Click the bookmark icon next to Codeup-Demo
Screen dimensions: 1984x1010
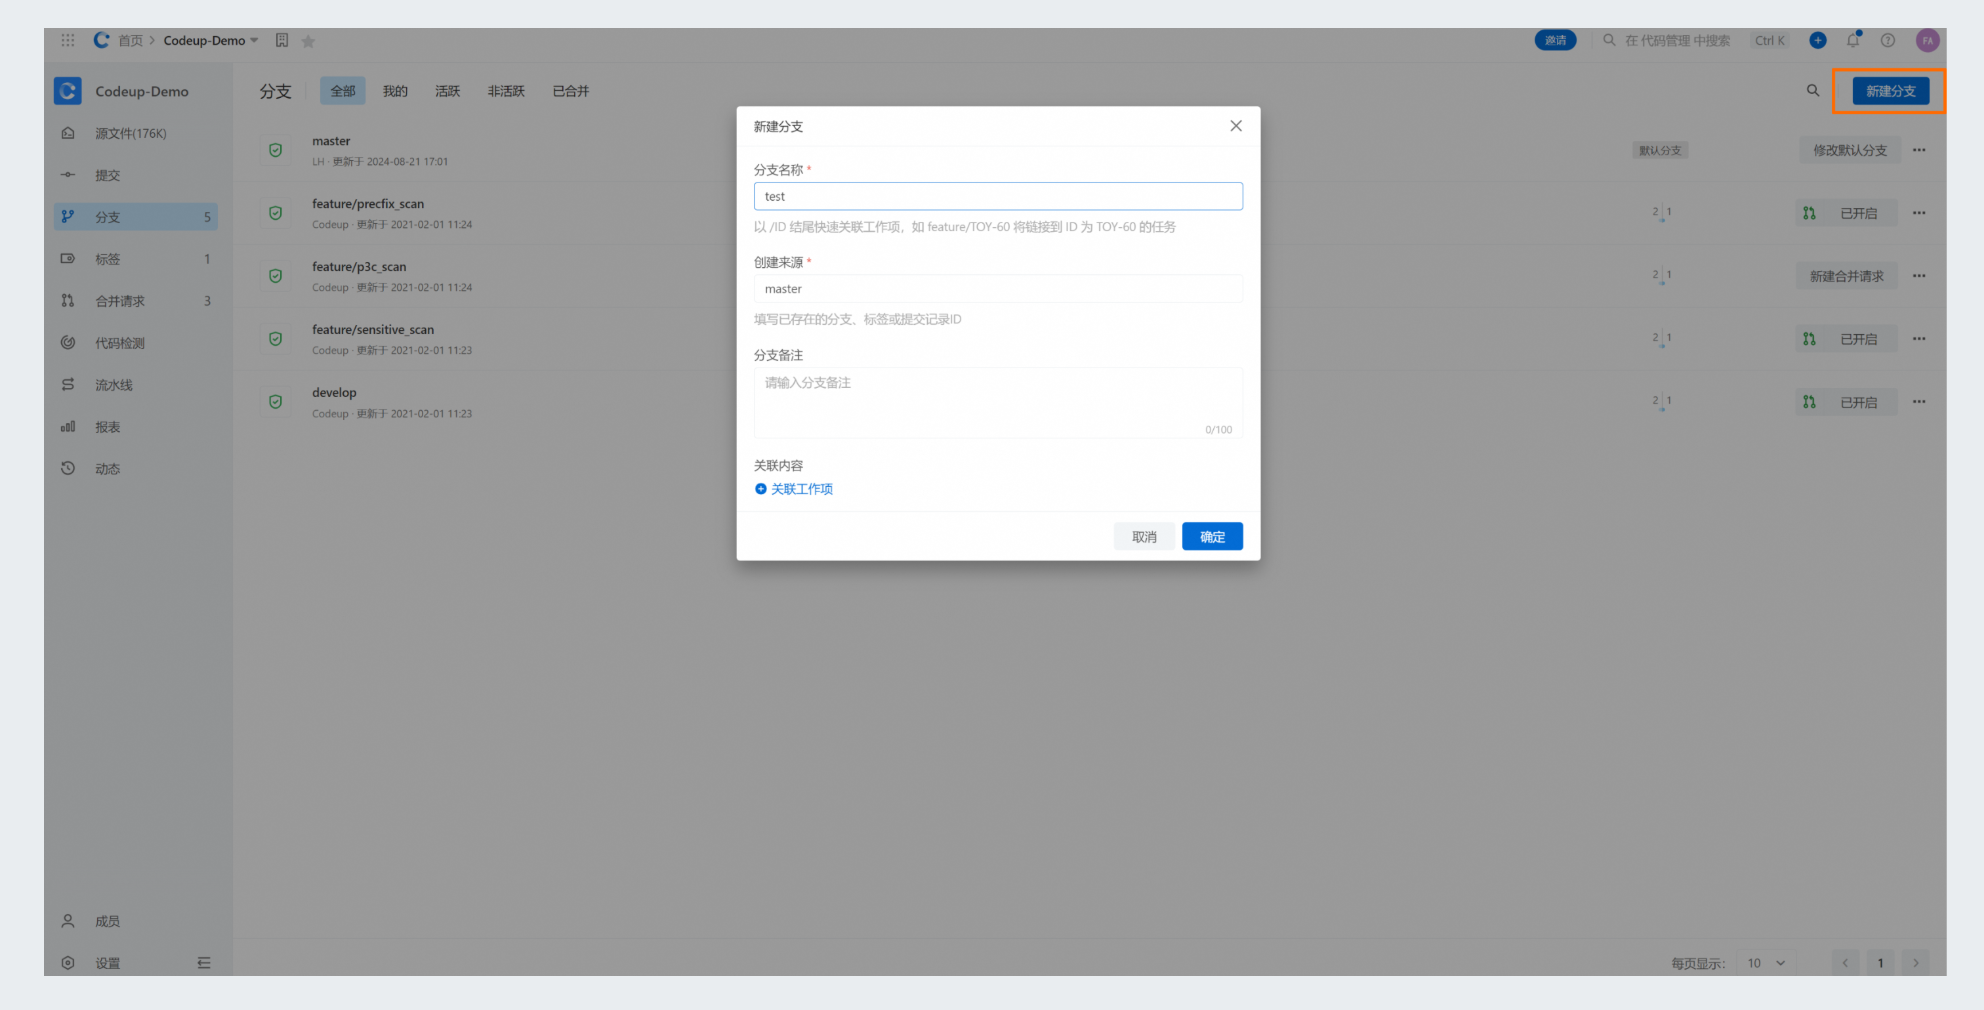[x=282, y=40]
